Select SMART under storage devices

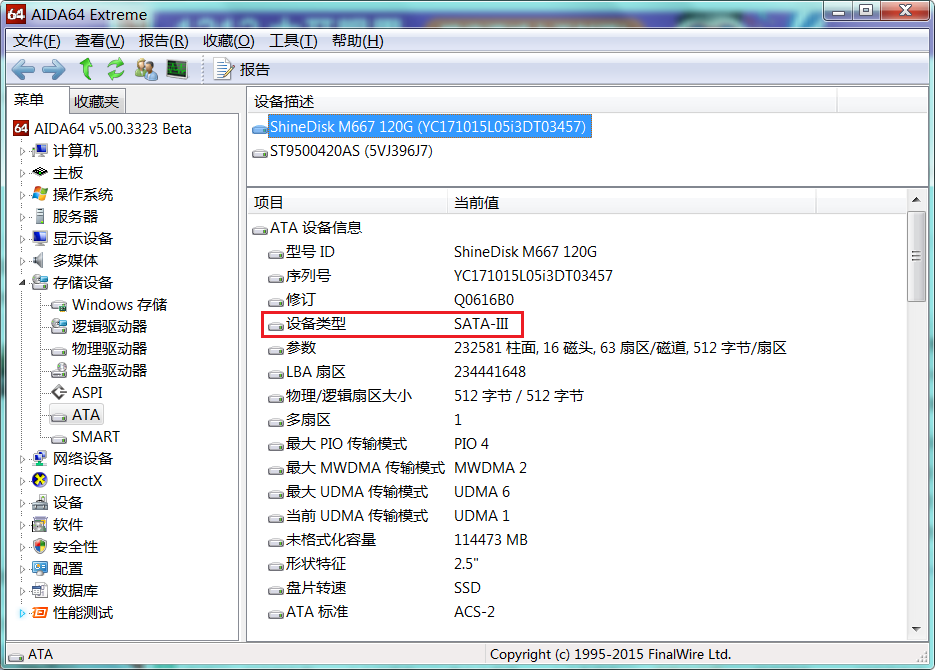click(x=95, y=437)
